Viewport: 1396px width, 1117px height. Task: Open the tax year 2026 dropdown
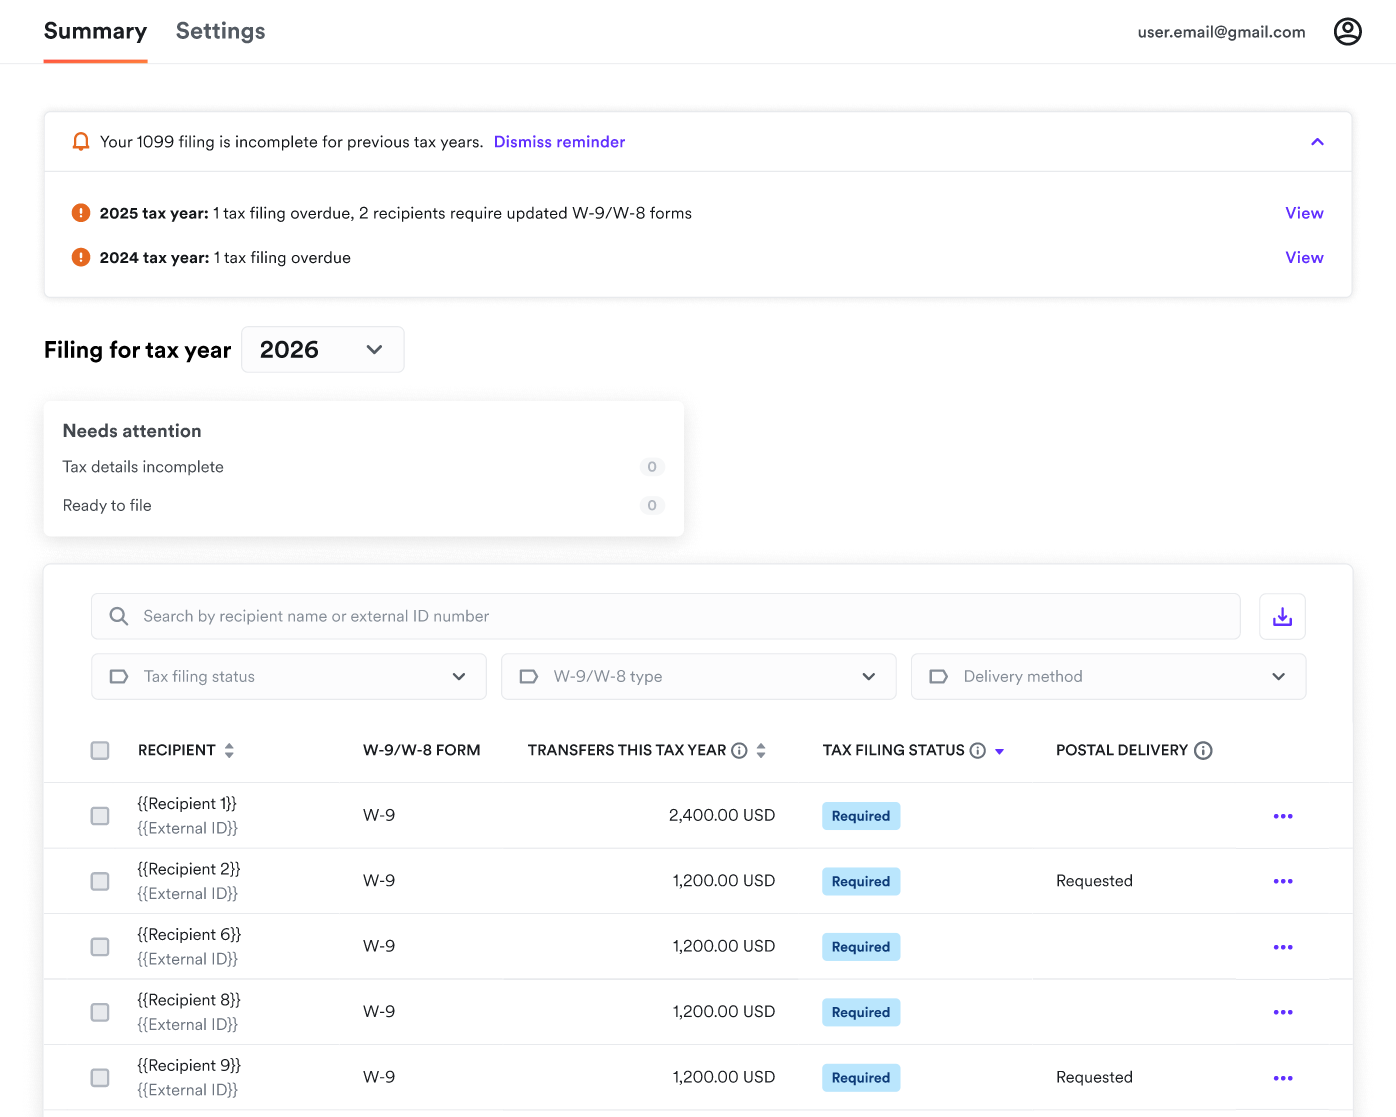coord(322,350)
